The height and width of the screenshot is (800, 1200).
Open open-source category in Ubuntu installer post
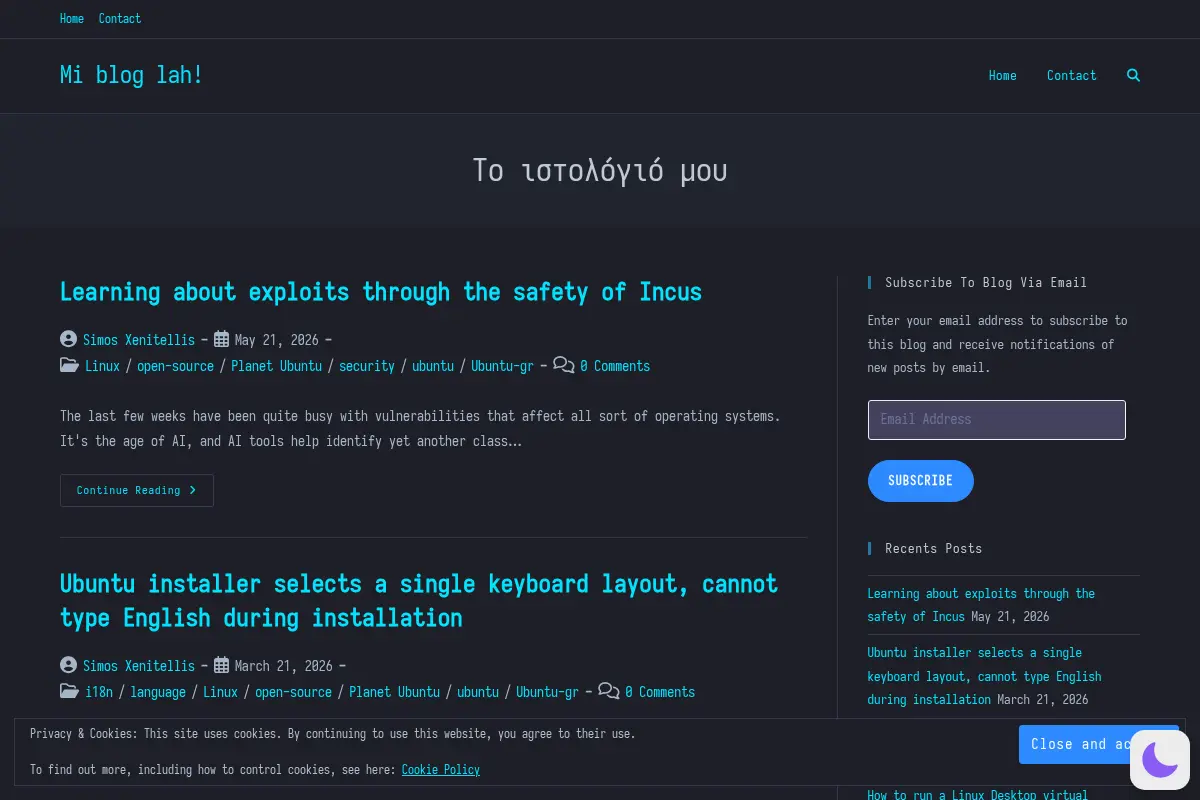293,692
